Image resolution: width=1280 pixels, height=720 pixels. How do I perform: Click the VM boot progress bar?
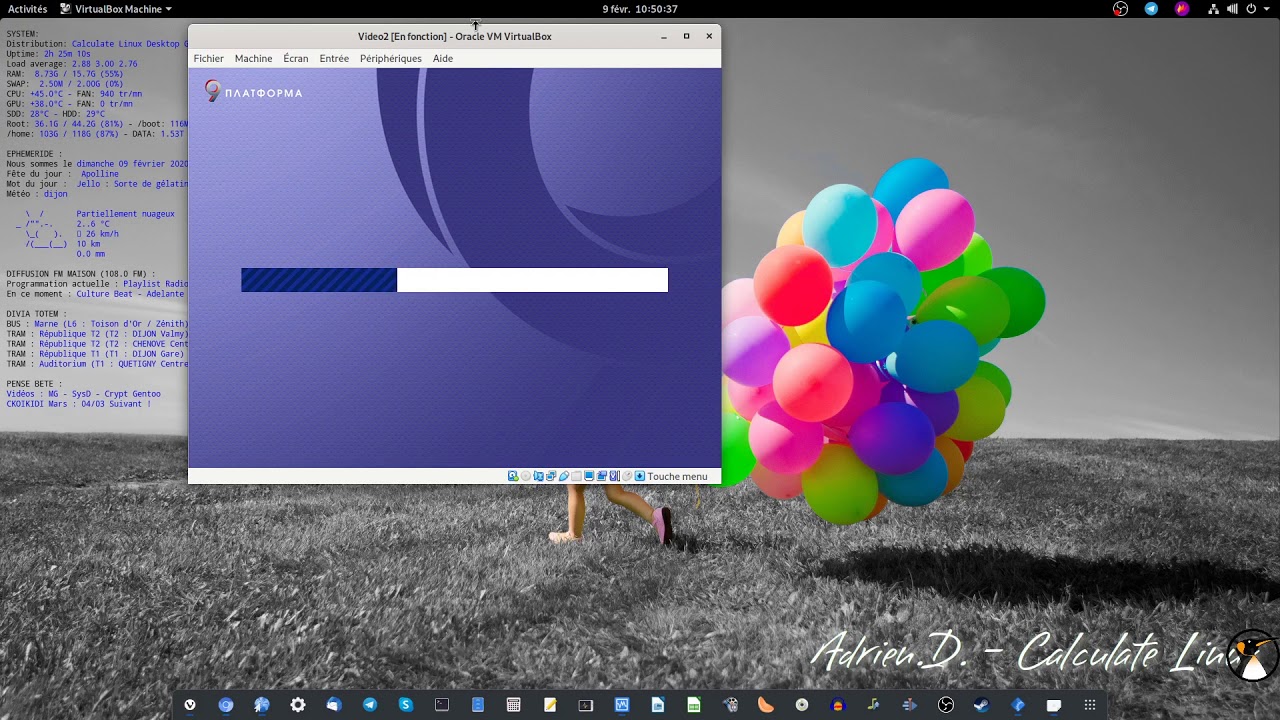(x=454, y=280)
